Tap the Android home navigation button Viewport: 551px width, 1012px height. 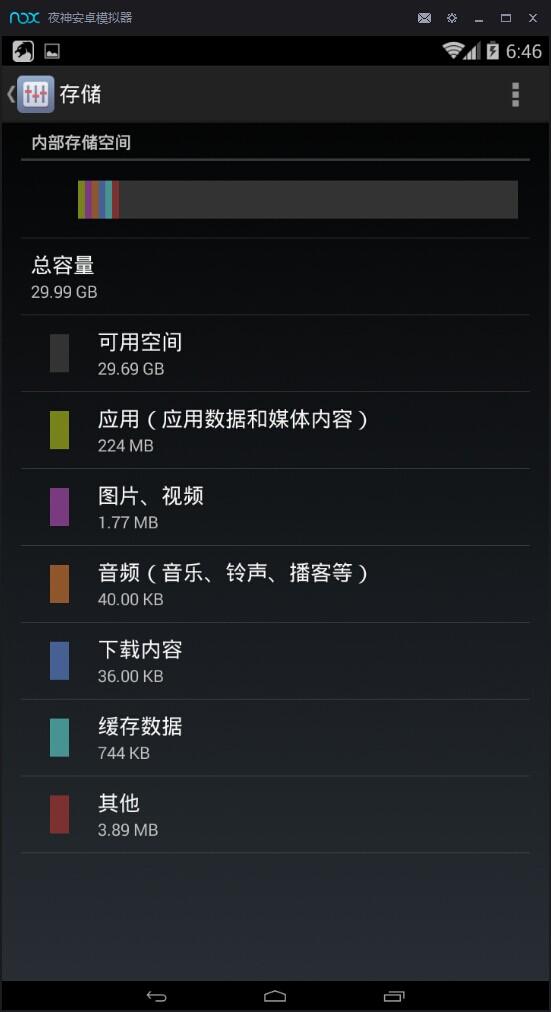coord(276,996)
